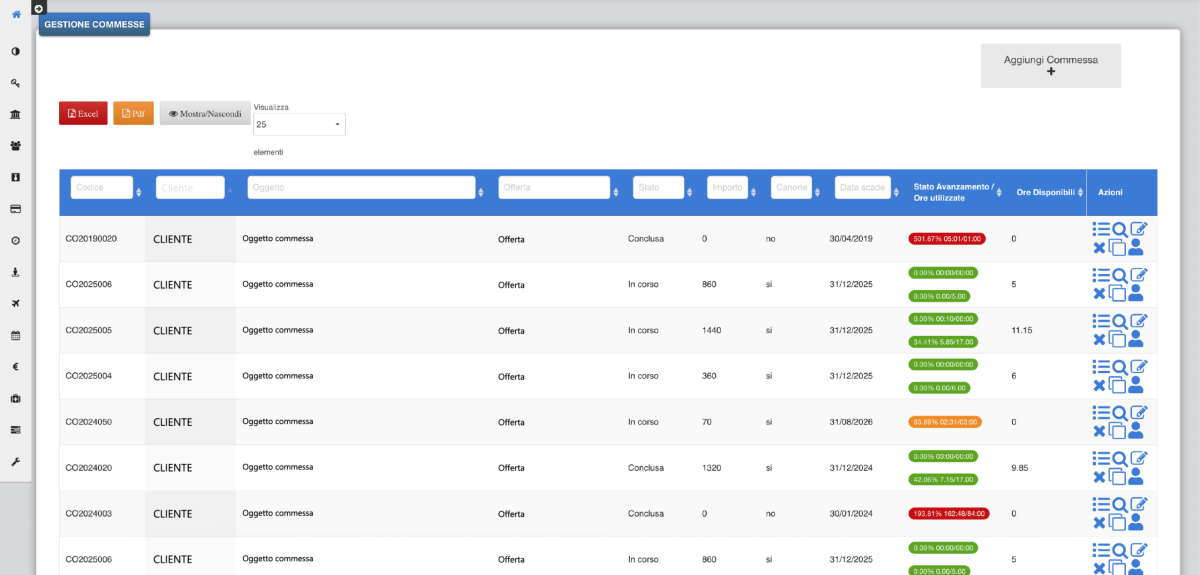
Task: Click the black arrow icon above Gestione Commesse
Action: pyautogui.click(x=38, y=7)
